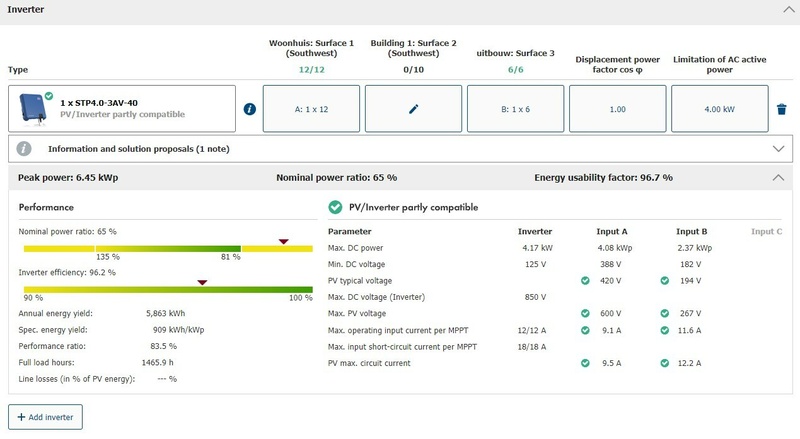This screenshot has width=800, height=439.
Task: Expand Information and solution proposals chevron
Action: tap(779, 148)
